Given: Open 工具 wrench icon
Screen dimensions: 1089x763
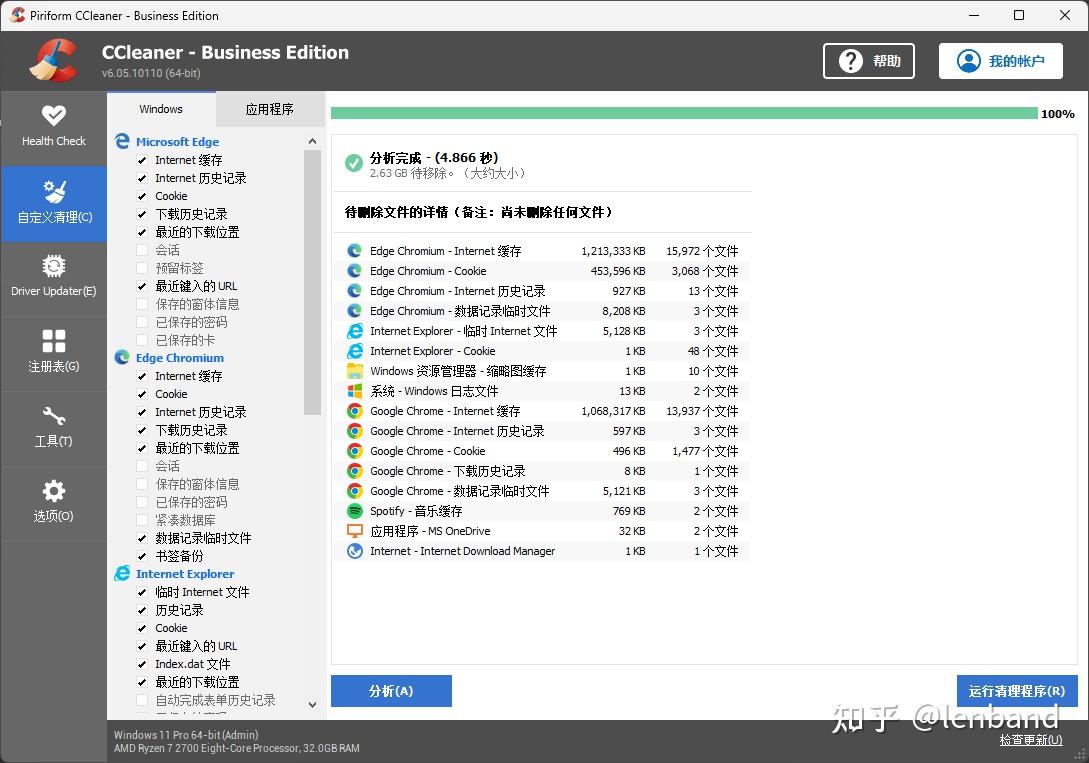Looking at the screenshot, I should click(53, 416).
